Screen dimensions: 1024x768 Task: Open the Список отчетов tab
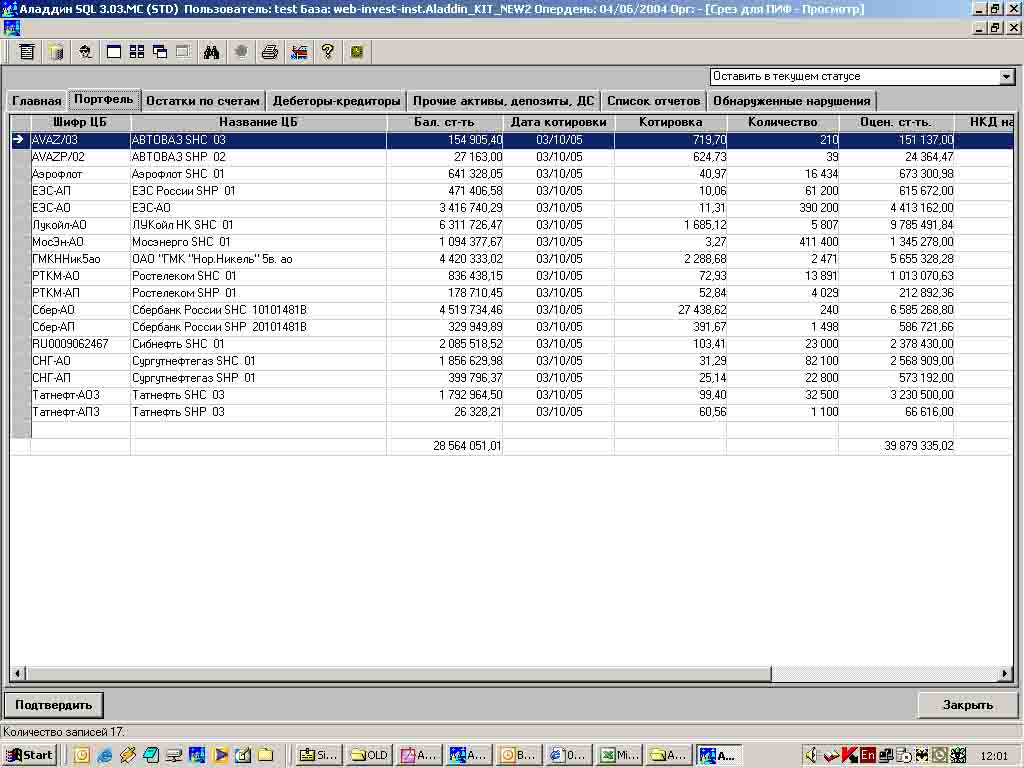653,101
